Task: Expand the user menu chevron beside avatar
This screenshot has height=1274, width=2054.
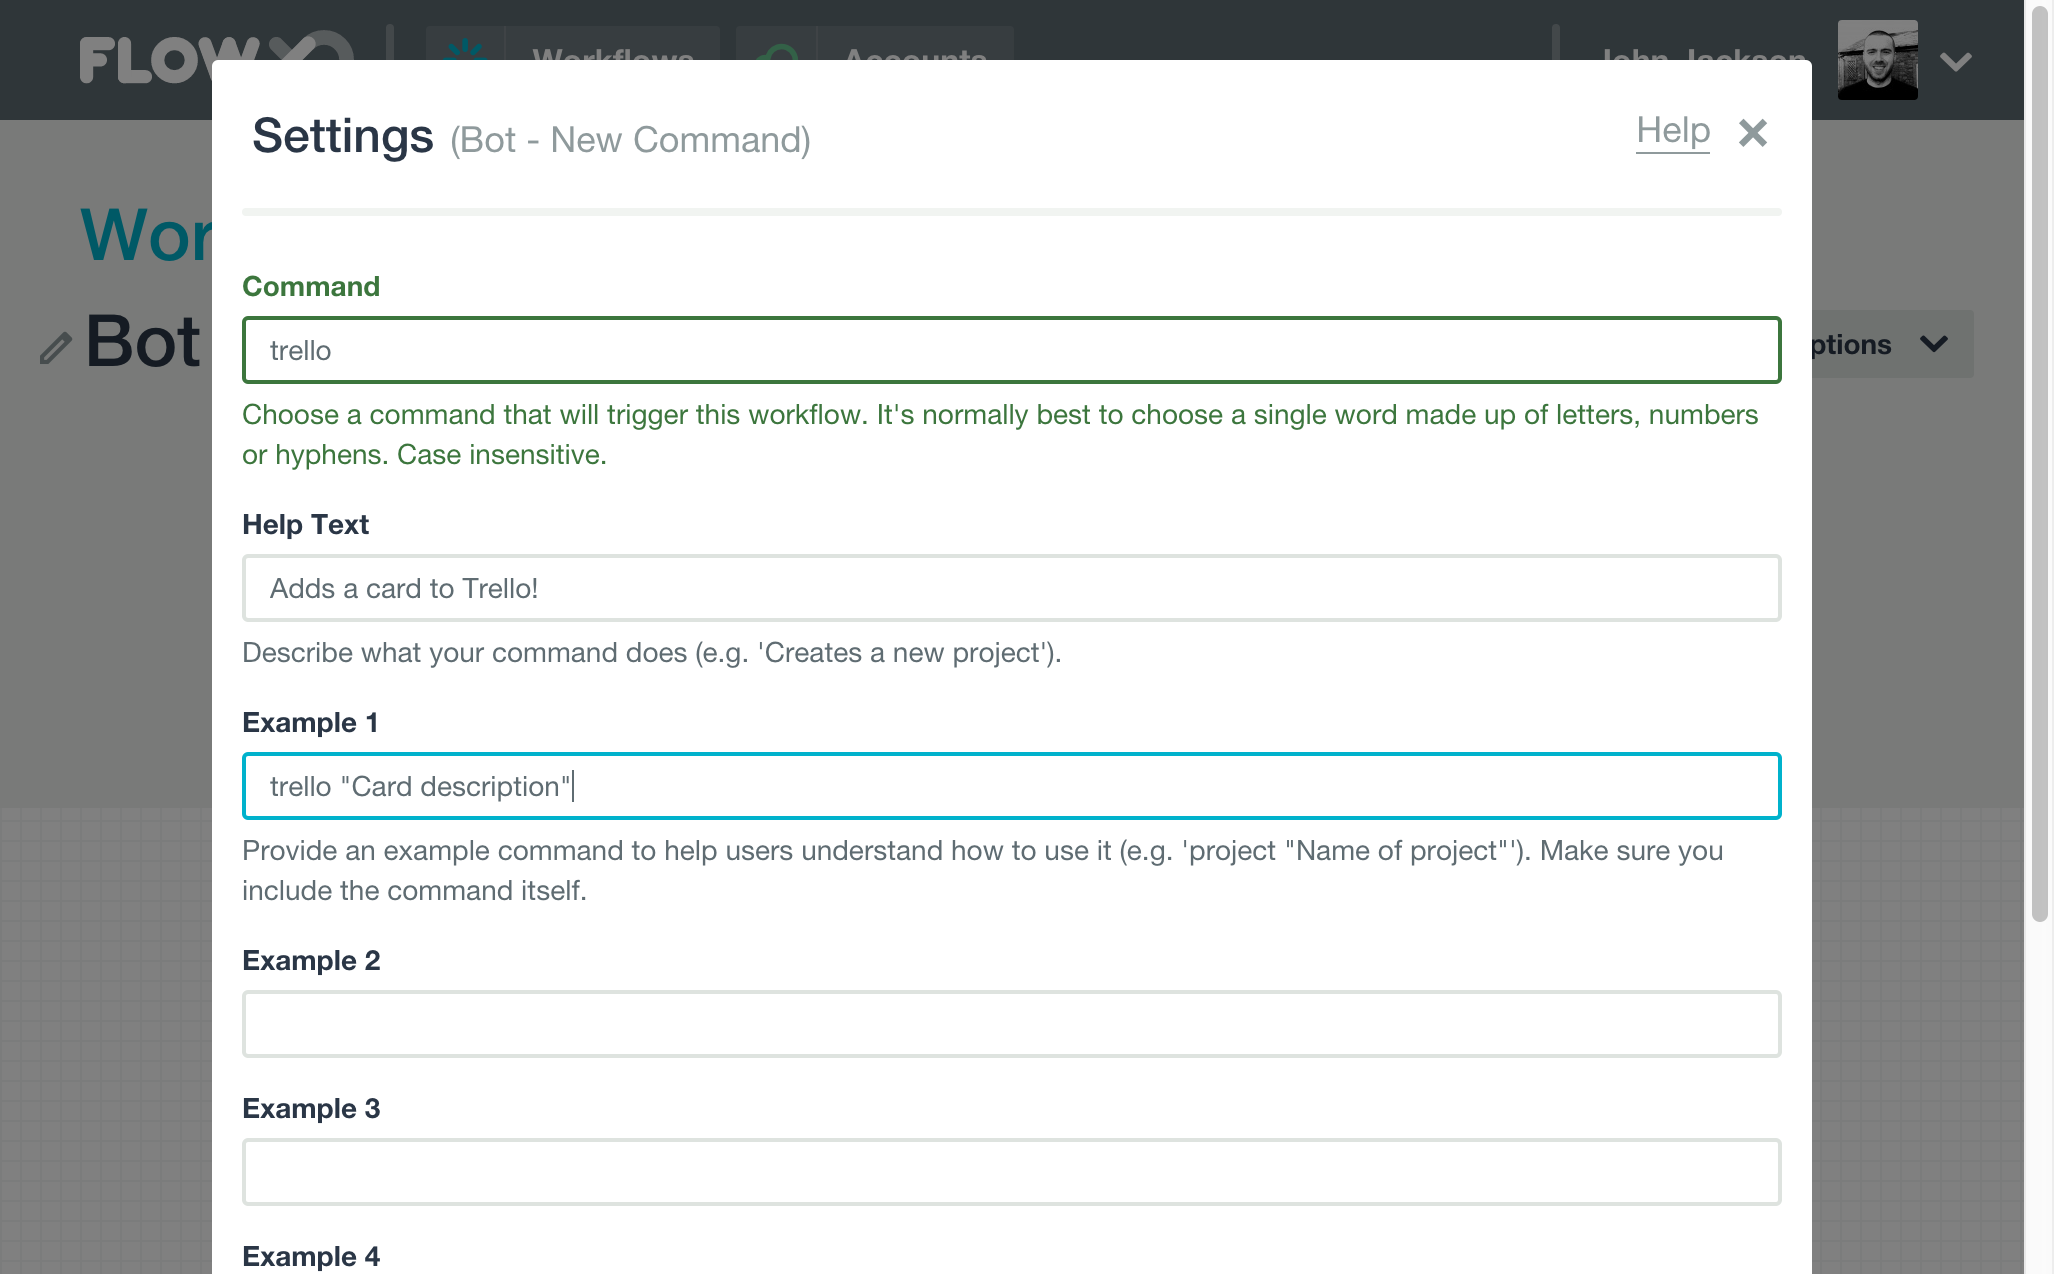Action: (x=1955, y=62)
